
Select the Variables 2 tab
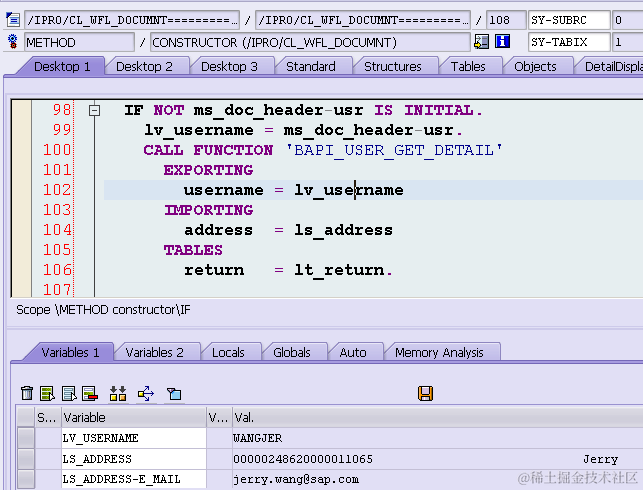pyautogui.click(x=154, y=353)
